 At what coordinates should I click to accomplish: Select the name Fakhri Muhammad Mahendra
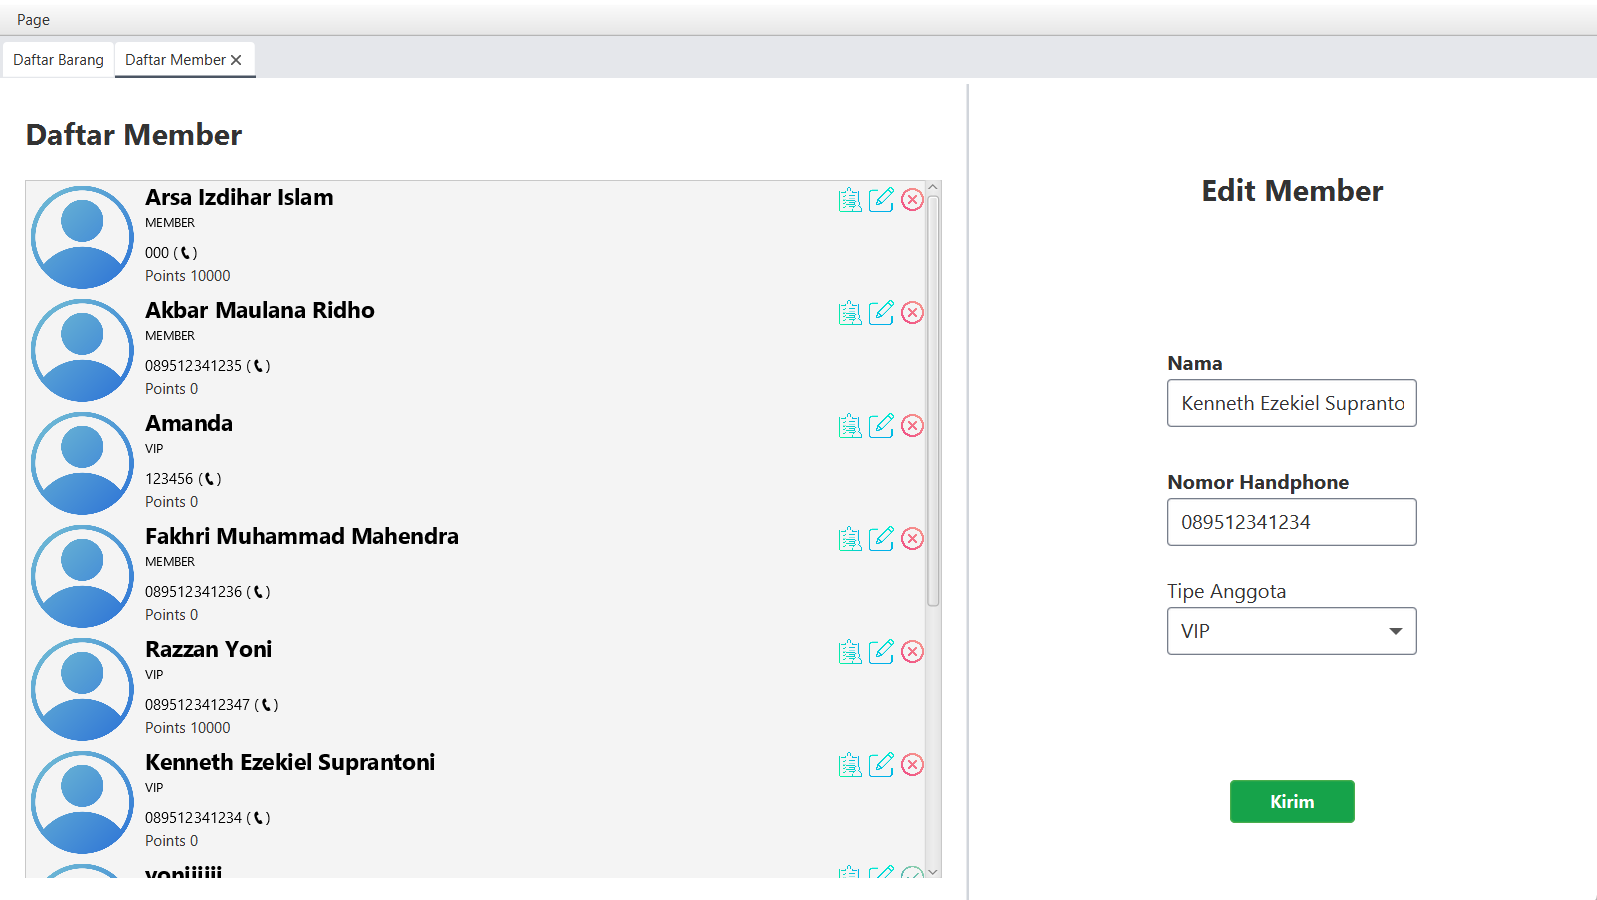click(302, 536)
